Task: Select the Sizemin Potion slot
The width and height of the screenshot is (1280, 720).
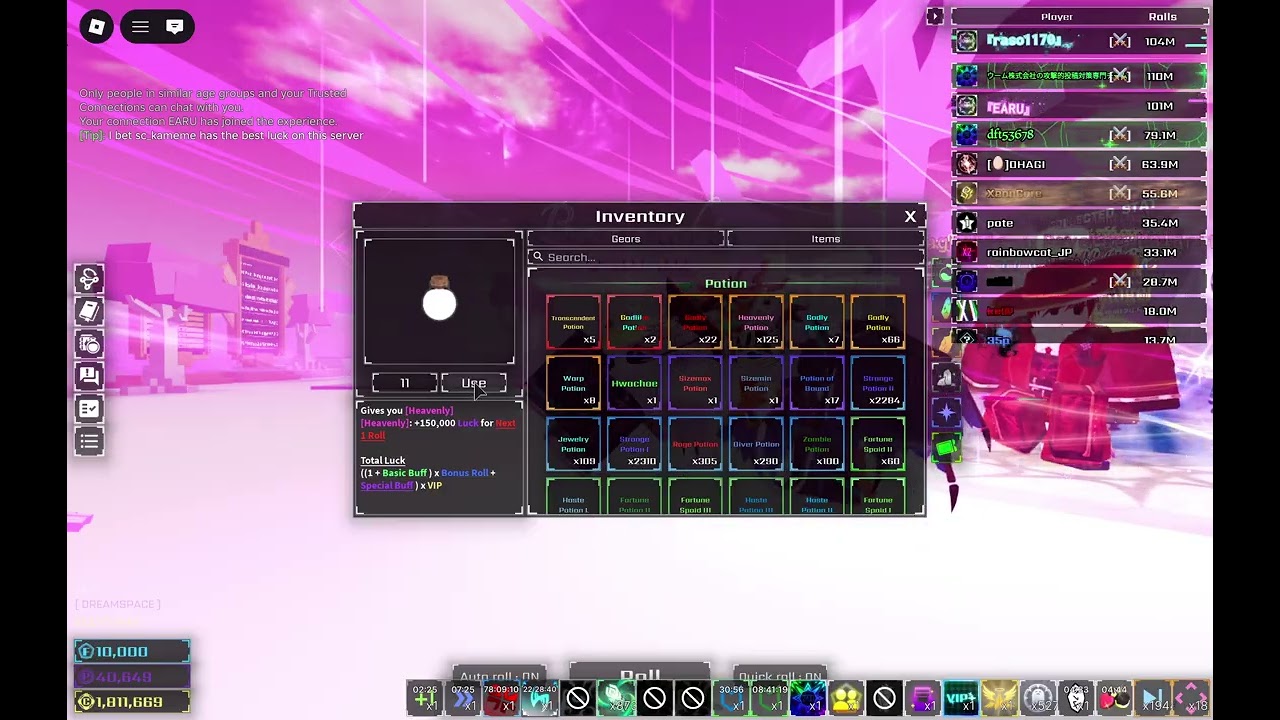Action: 756,383
